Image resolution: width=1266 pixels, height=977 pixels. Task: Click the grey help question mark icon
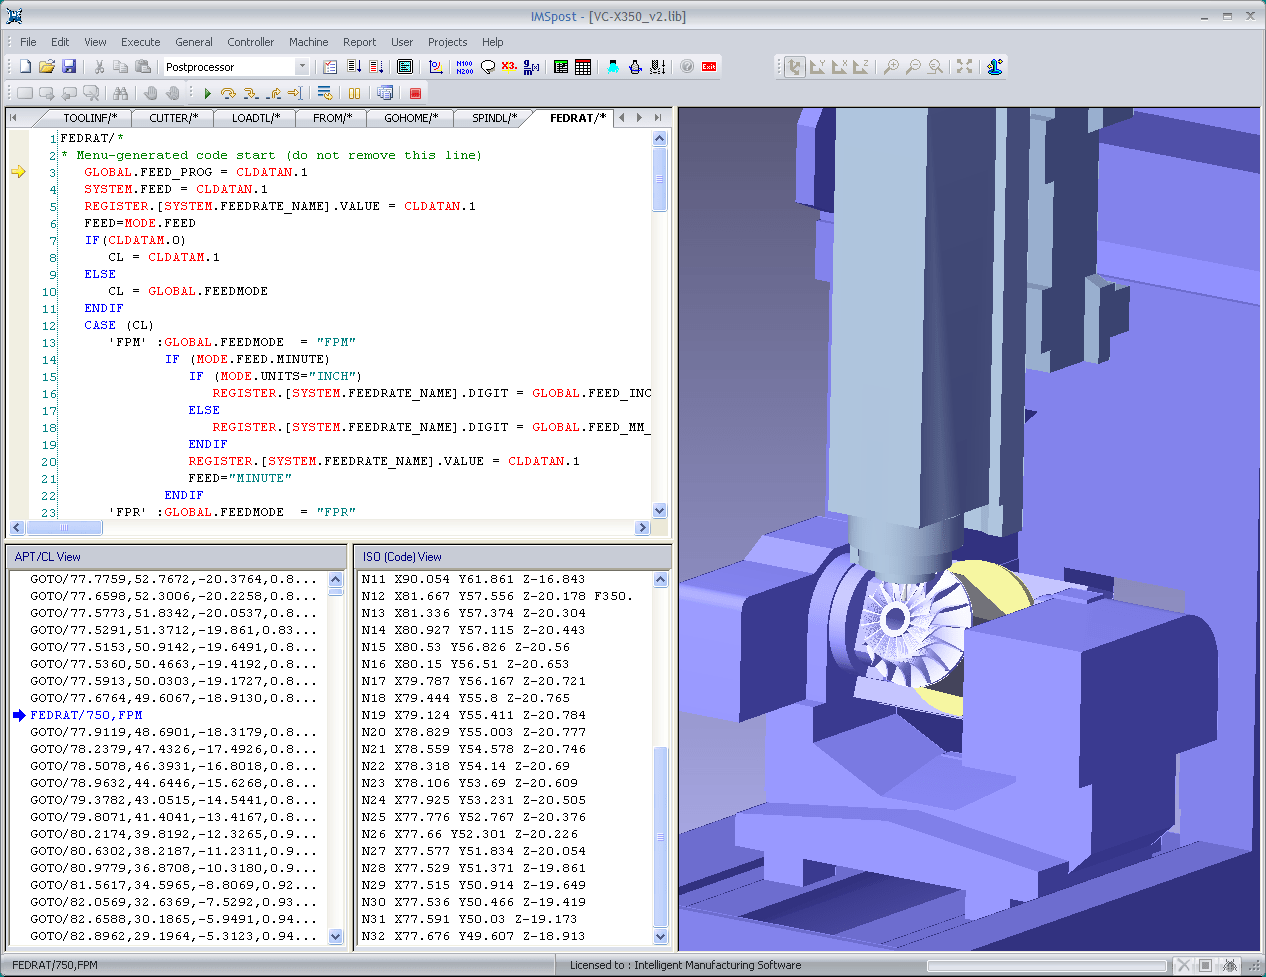click(687, 67)
